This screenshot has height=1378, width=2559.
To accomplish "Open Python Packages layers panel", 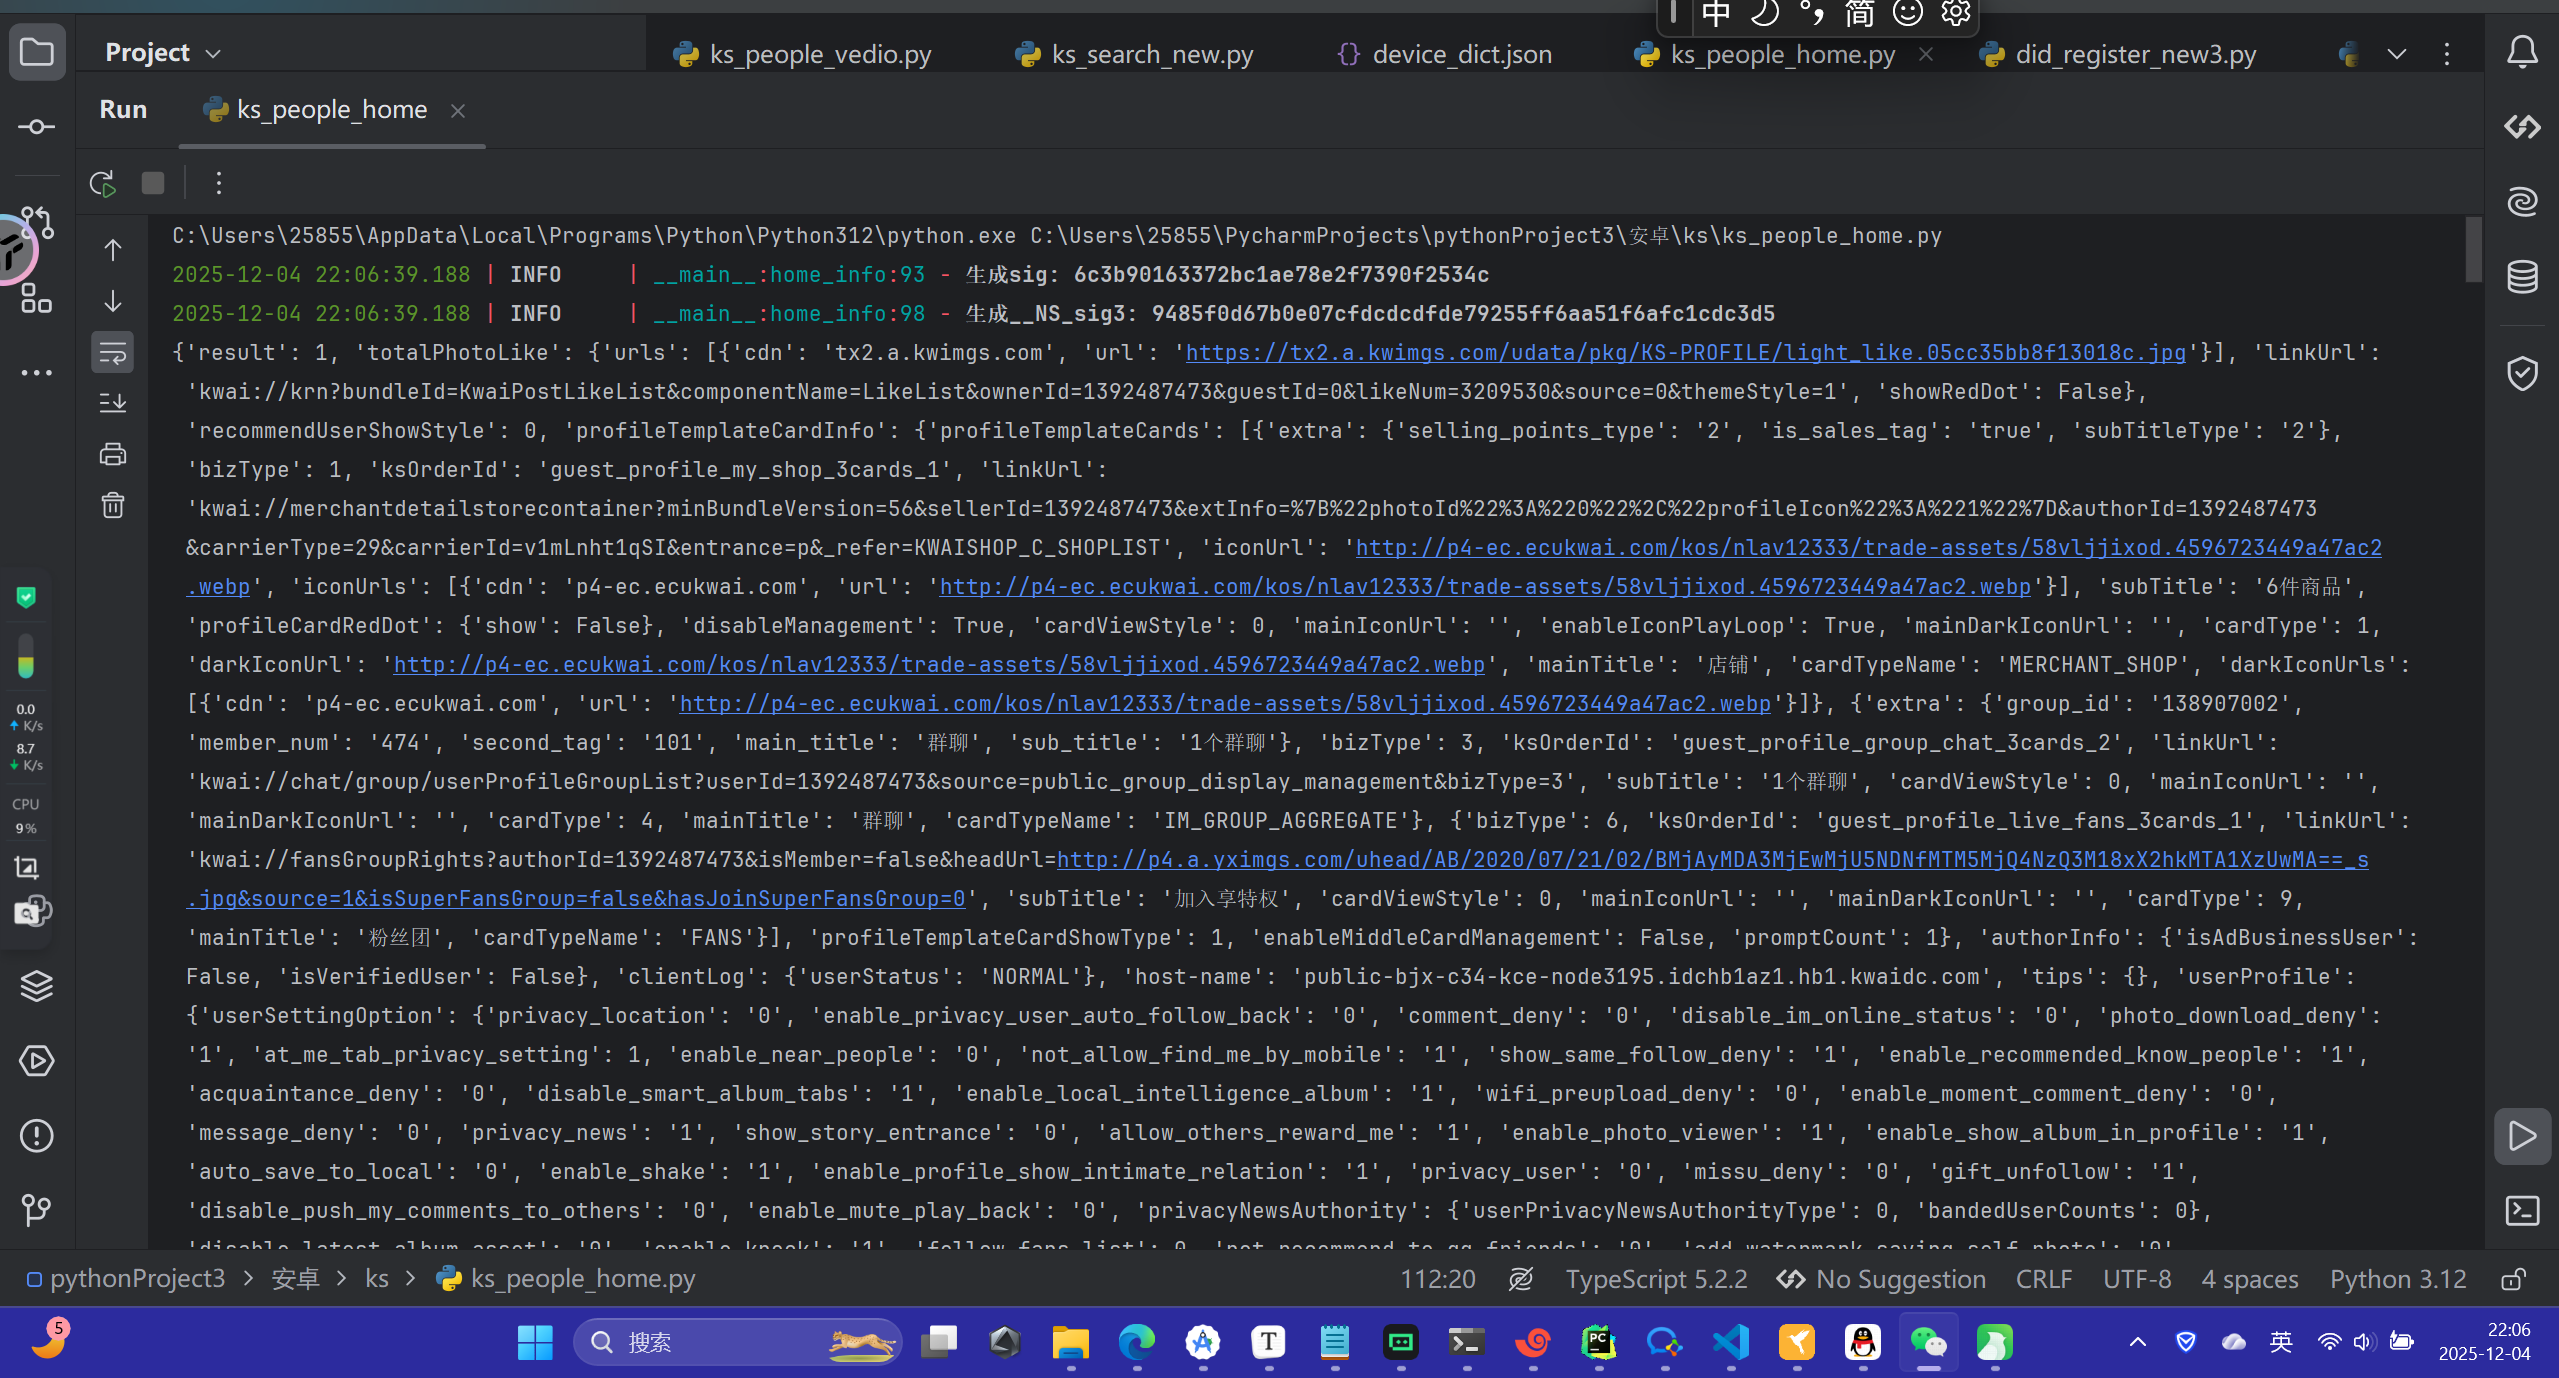I will point(37,986).
